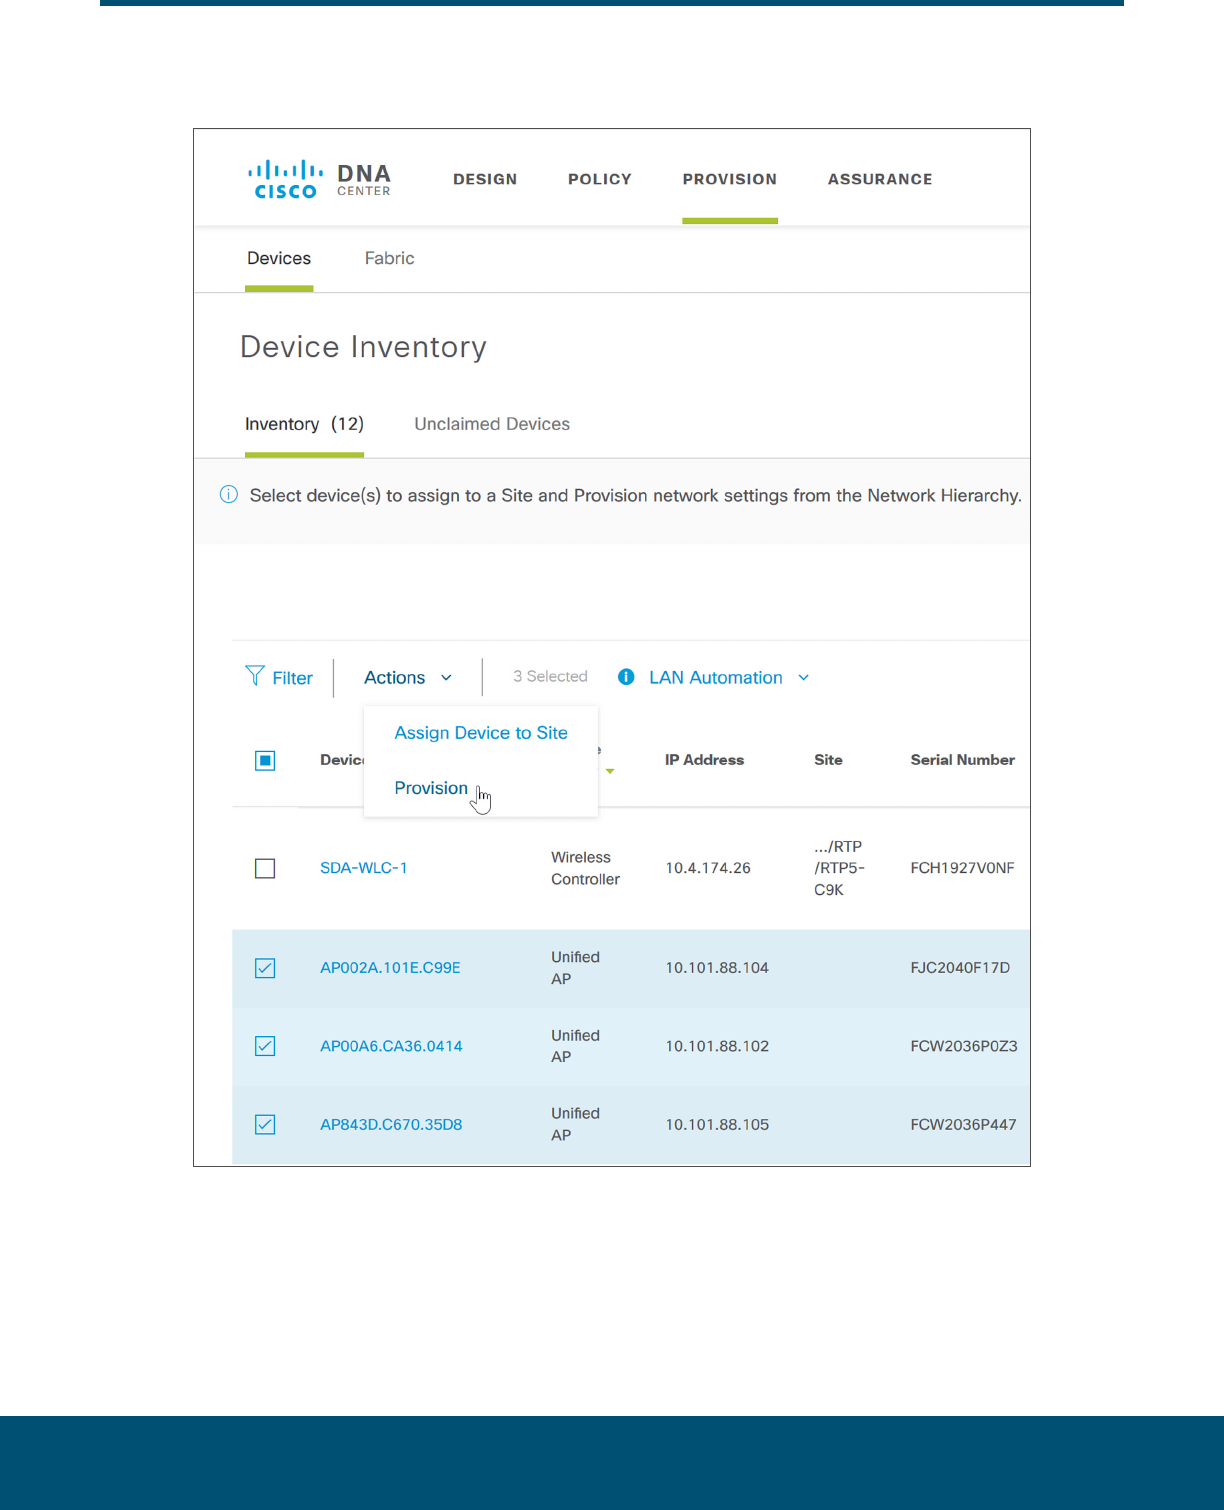This screenshot has width=1224, height=1510.
Task: Open the POLICY top menu
Action: pyautogui.click(x=600, y=179)
